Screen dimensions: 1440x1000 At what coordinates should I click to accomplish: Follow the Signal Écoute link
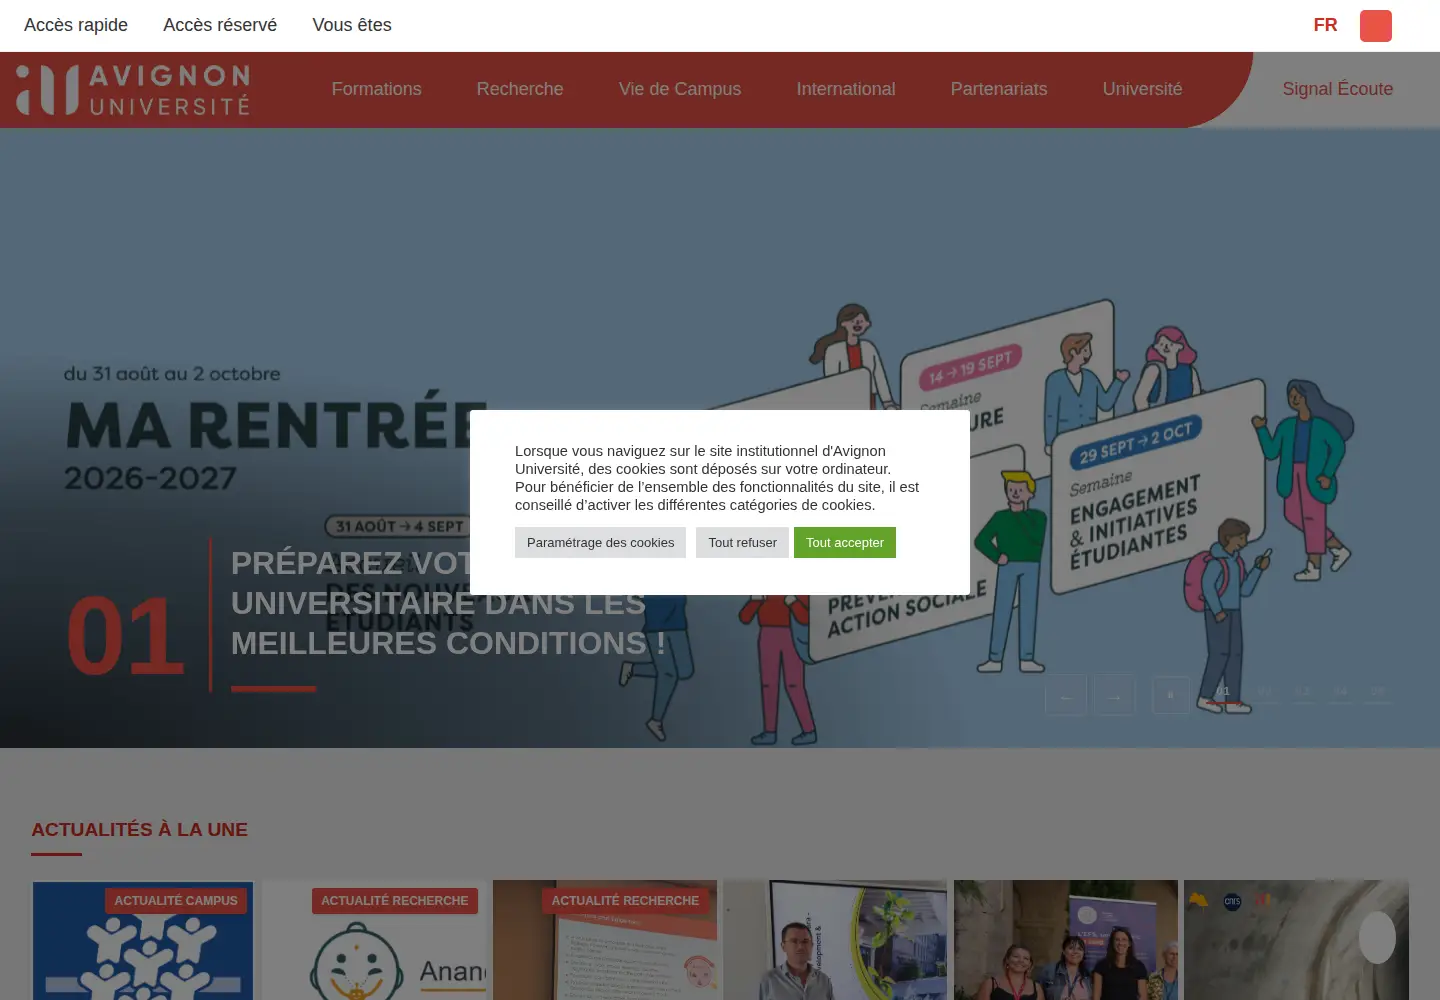(1338, 89)
